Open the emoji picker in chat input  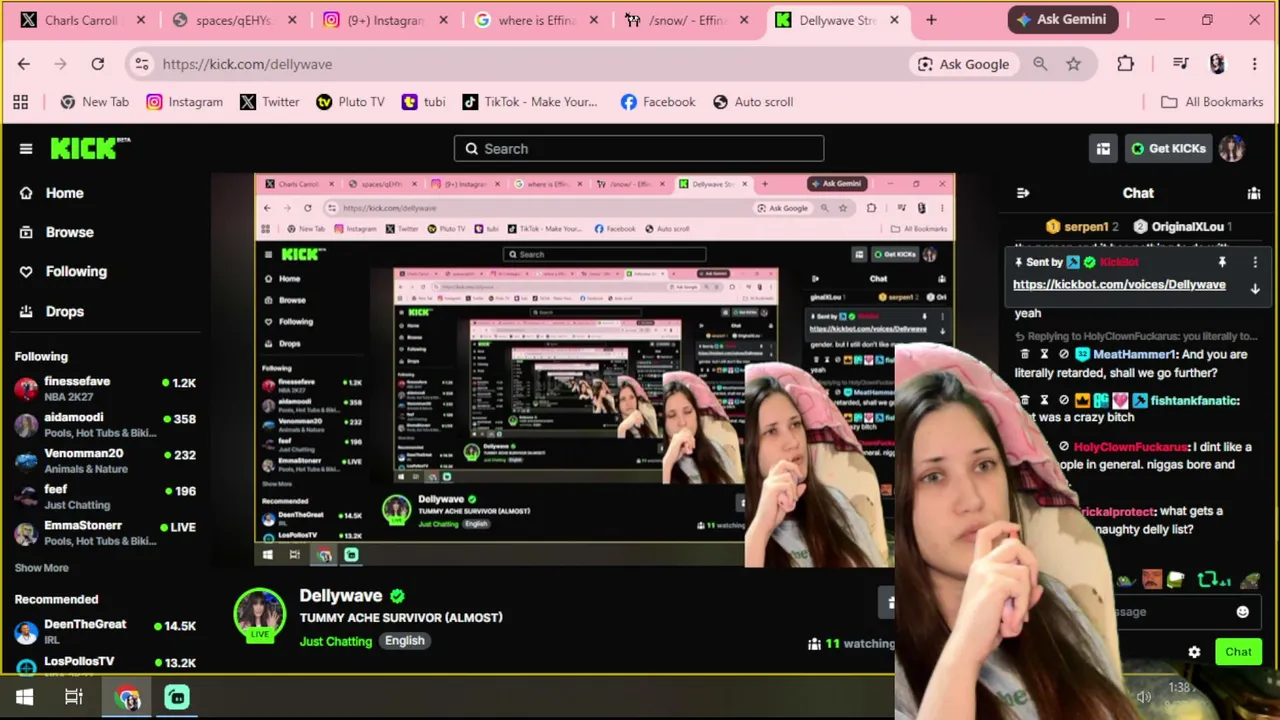pos(1242,612)
